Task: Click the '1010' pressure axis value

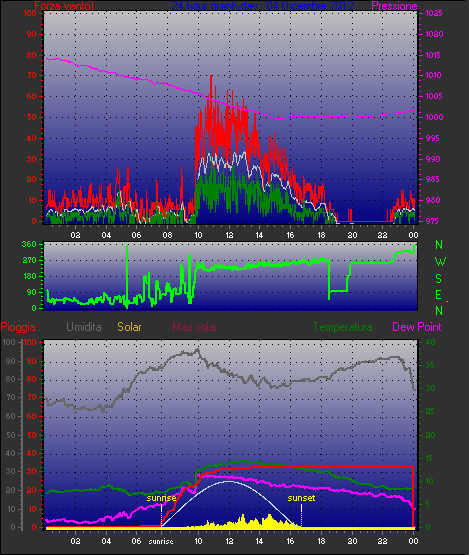Action: pyautogui.click(x=434, y=75)
